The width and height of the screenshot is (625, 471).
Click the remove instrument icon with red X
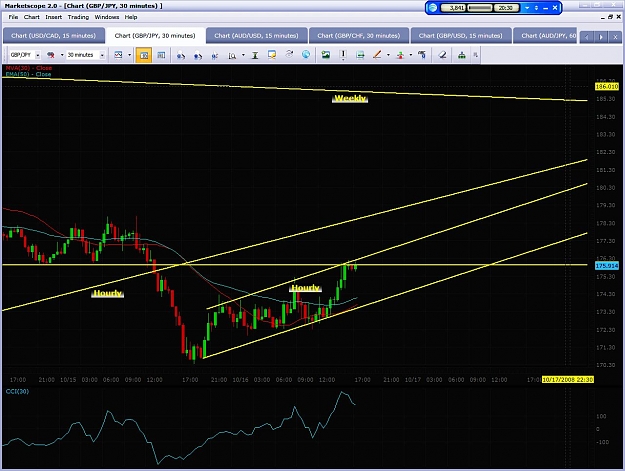click(51, 55)
